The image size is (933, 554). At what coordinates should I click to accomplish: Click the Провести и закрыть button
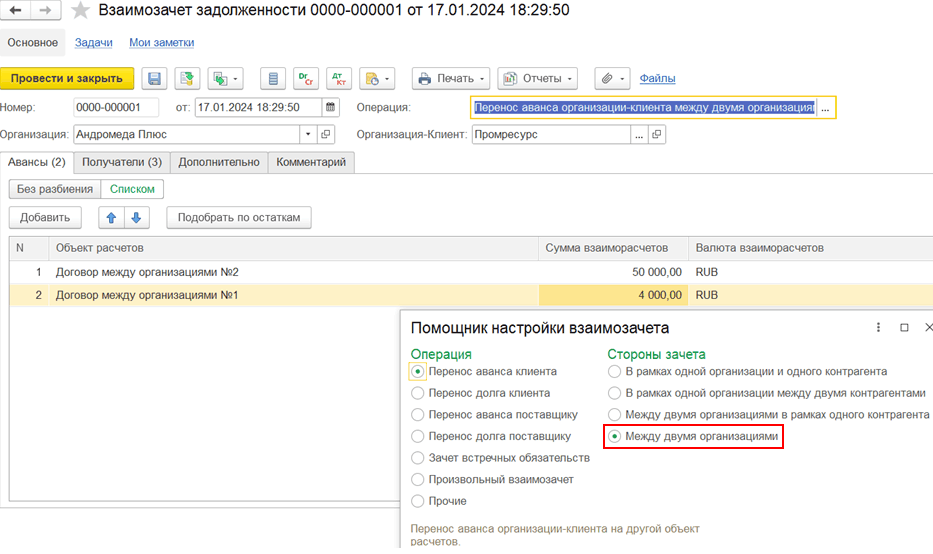click(67, 78)
